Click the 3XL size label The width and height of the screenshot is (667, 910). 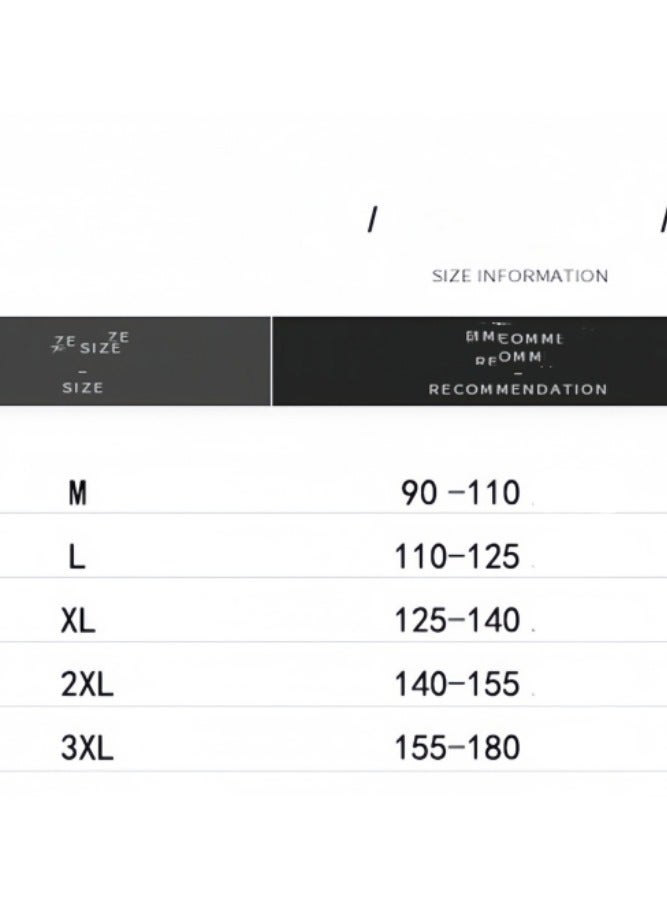(x=87, y=748)
